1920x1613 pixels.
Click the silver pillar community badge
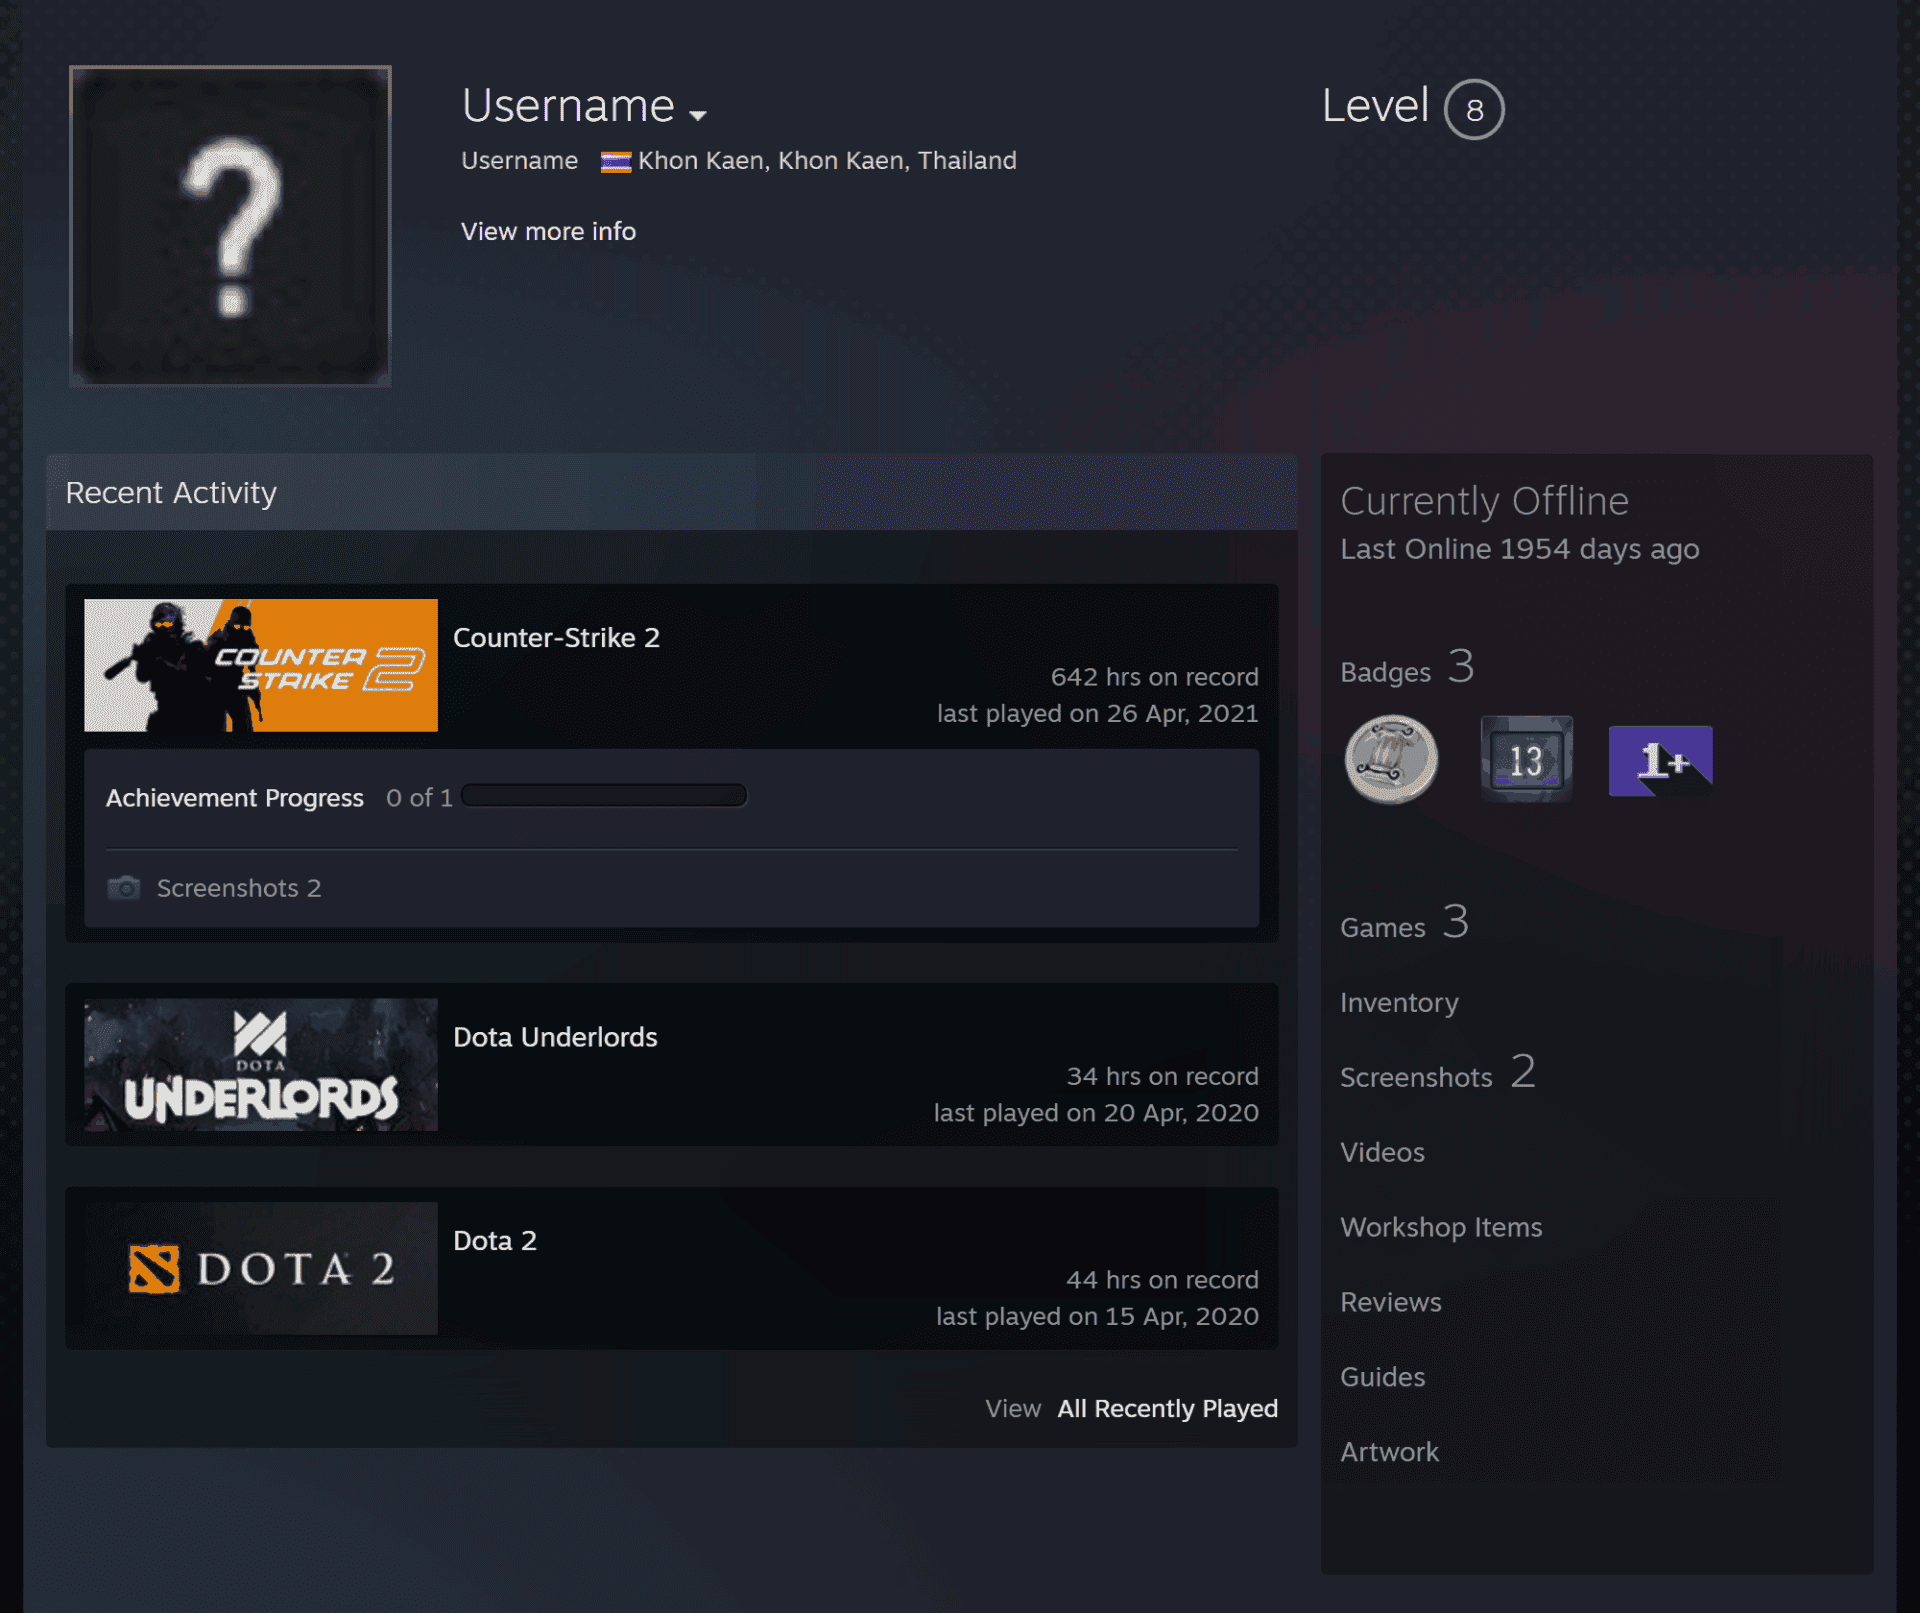coord(1391,759)
